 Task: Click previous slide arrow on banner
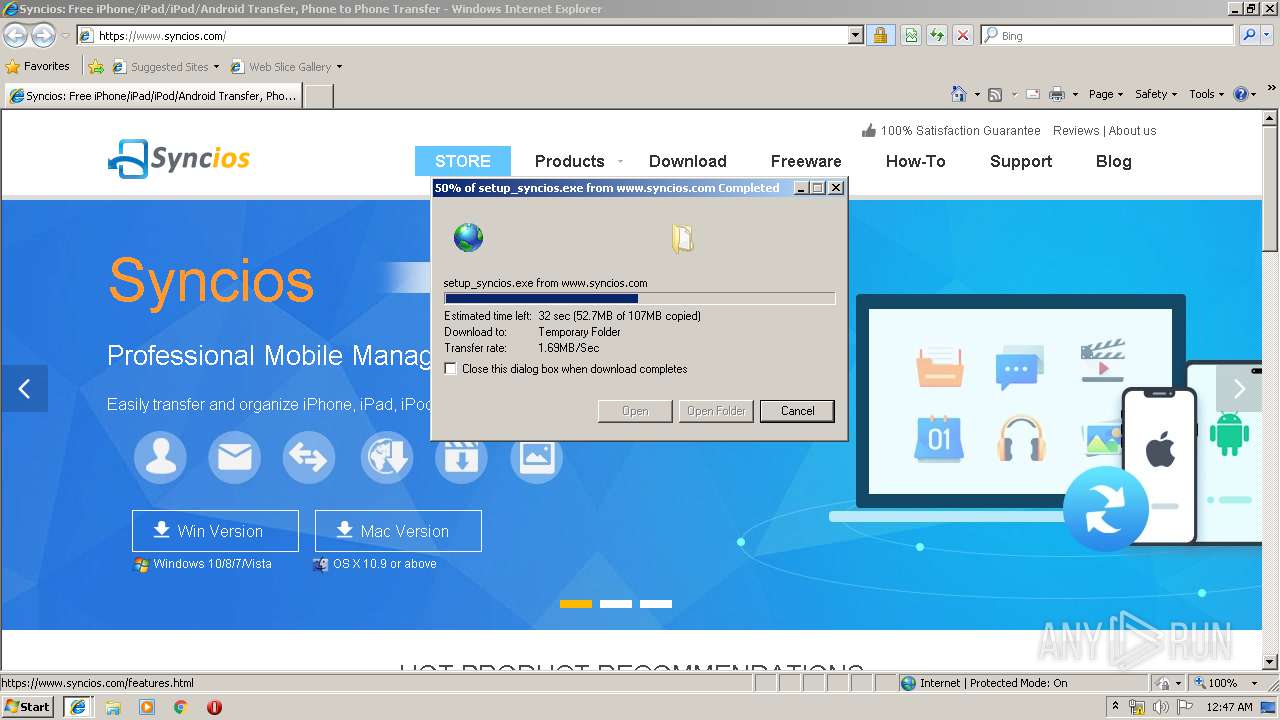point(25,389)
